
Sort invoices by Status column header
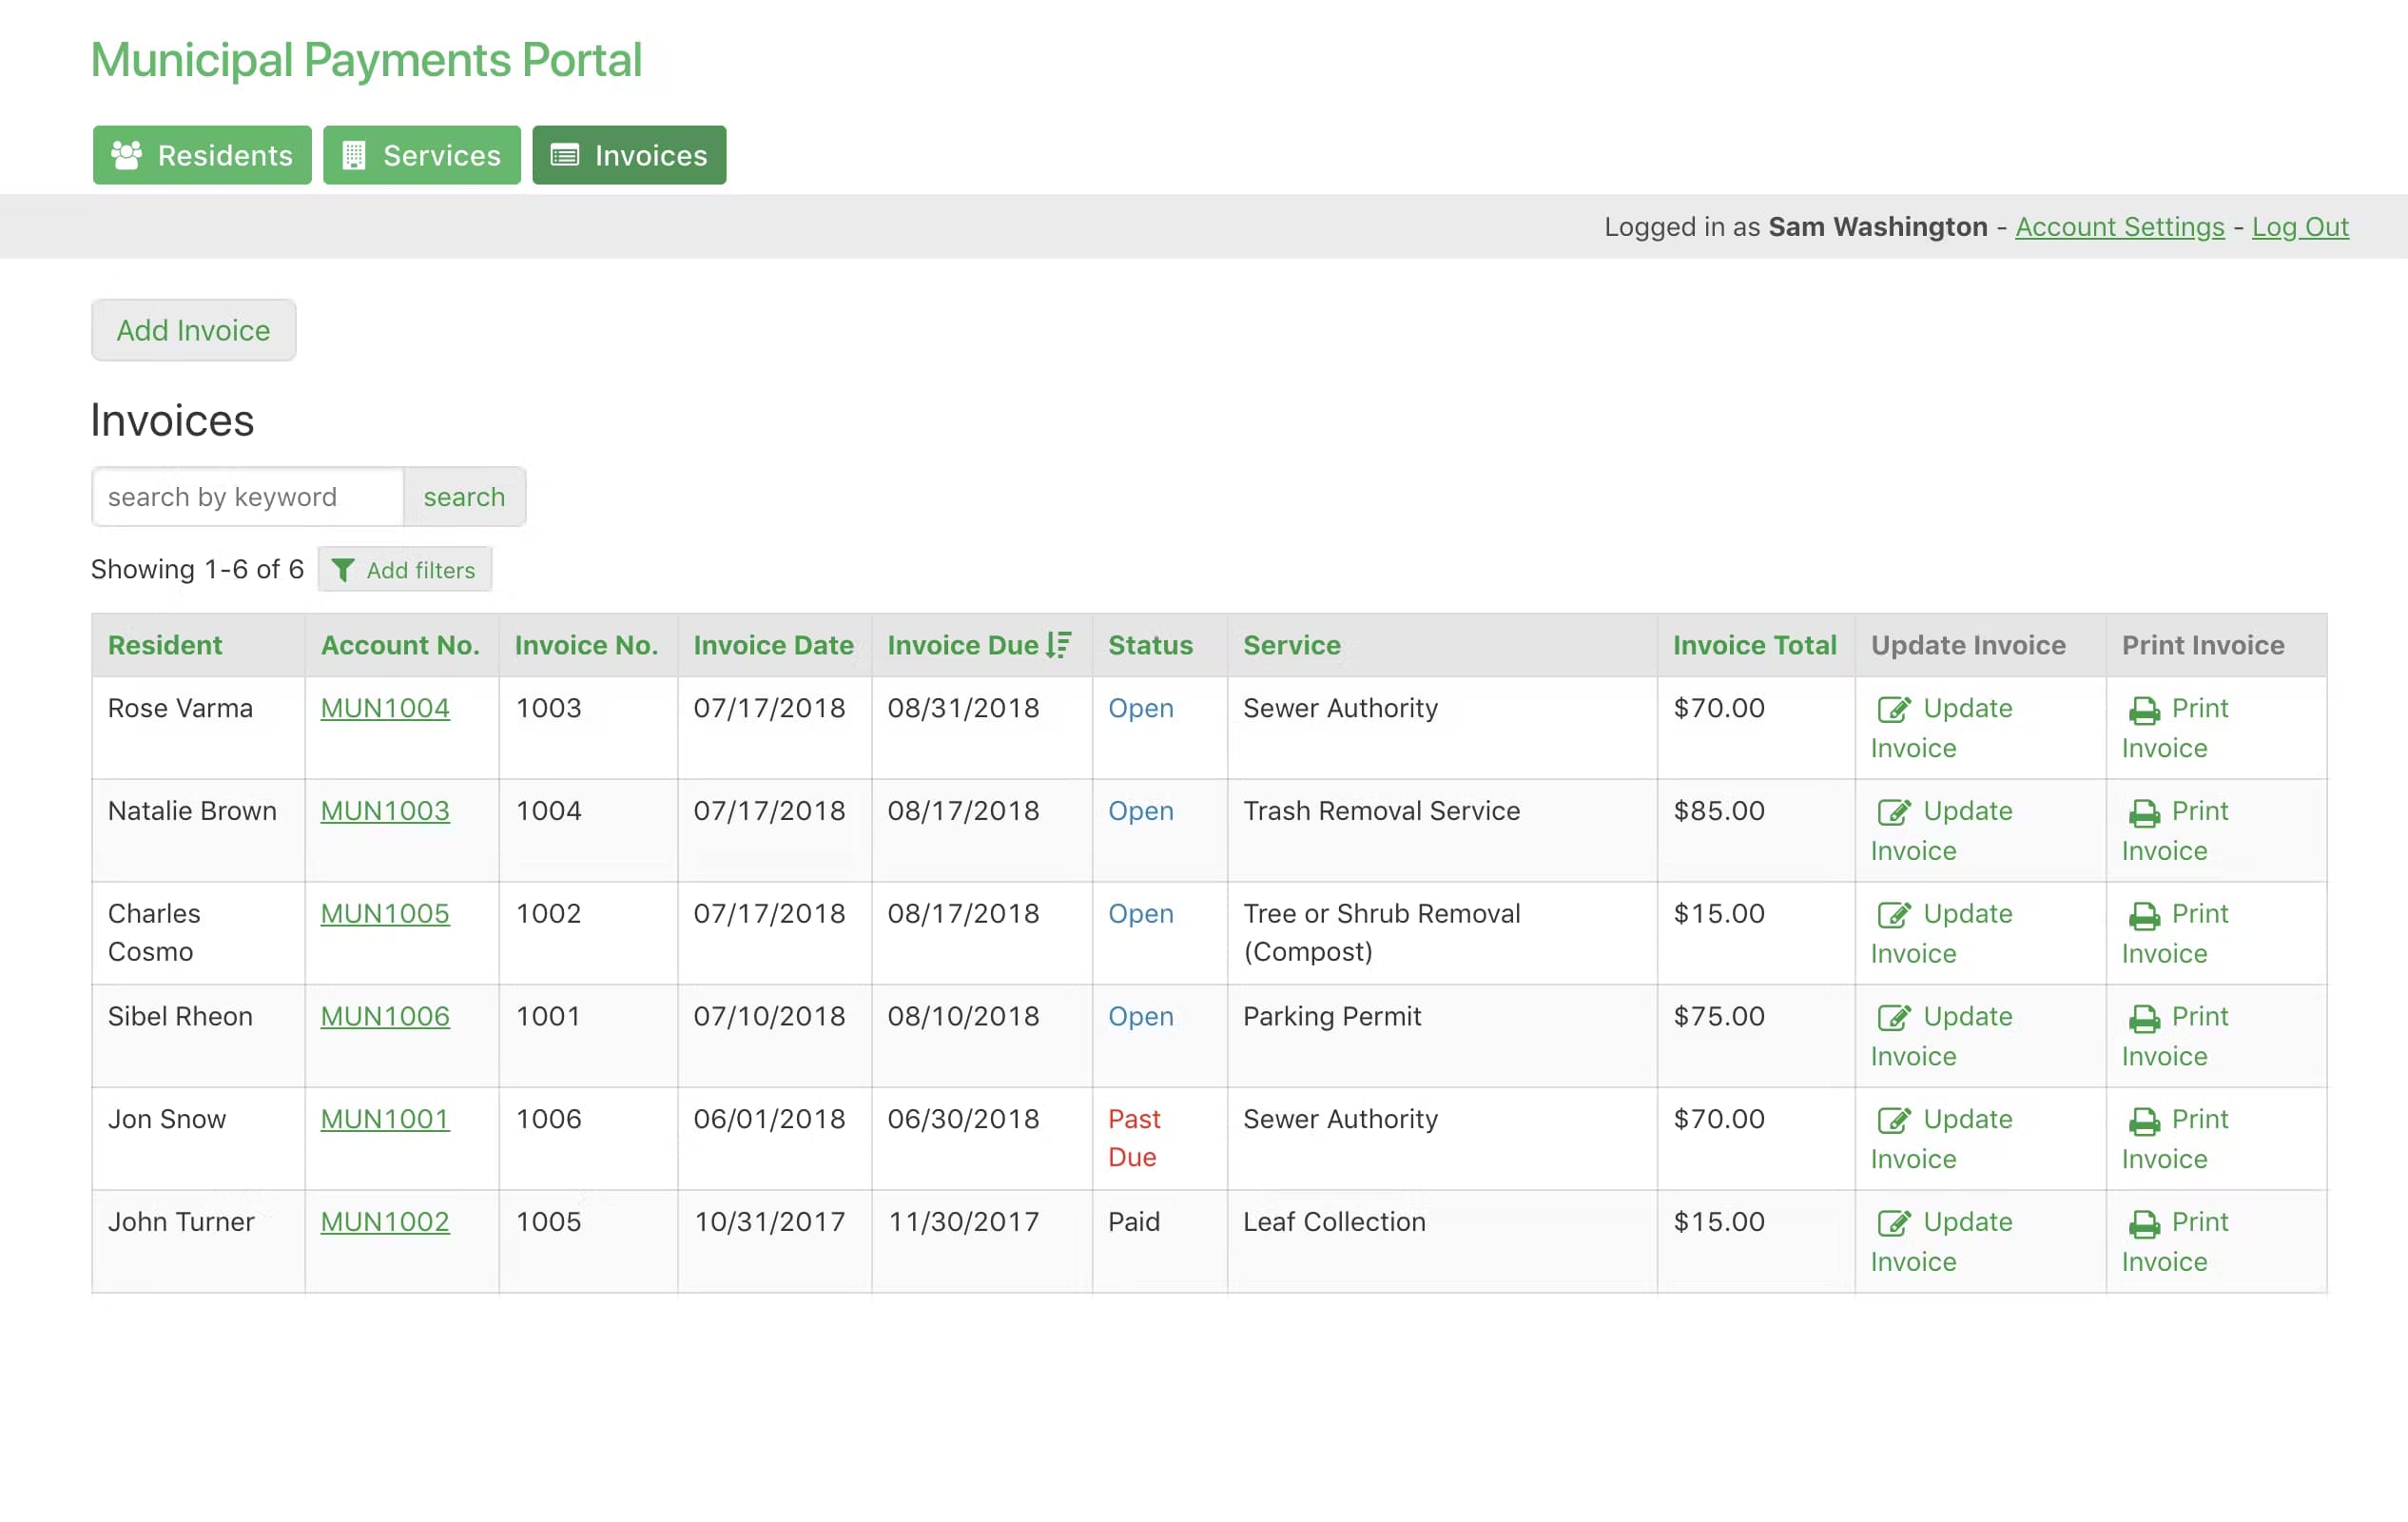[1150, 645]
